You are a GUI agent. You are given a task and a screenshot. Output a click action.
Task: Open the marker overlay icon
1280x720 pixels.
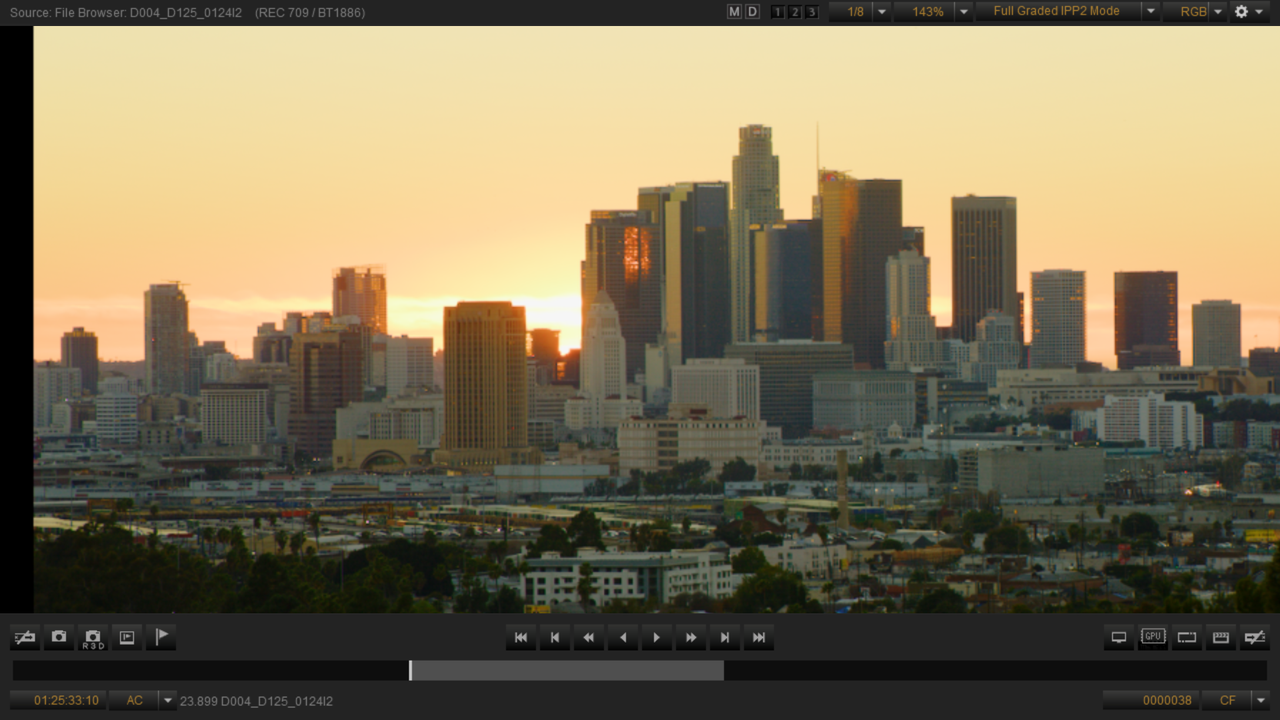pos(126,637)
